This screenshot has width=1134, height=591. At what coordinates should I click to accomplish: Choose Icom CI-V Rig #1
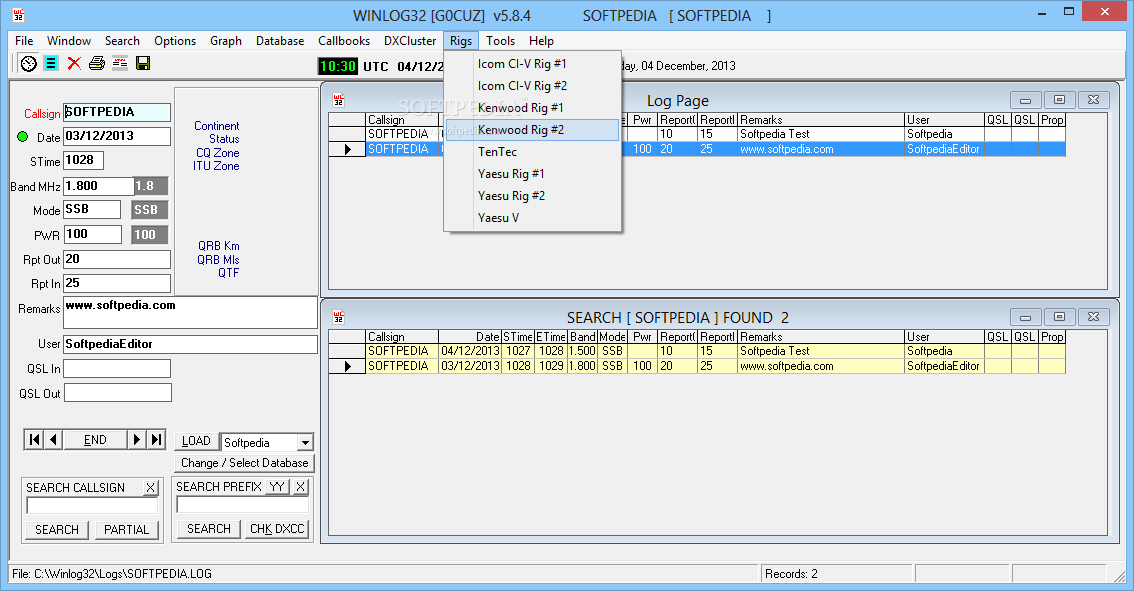[x=532, y=64]
